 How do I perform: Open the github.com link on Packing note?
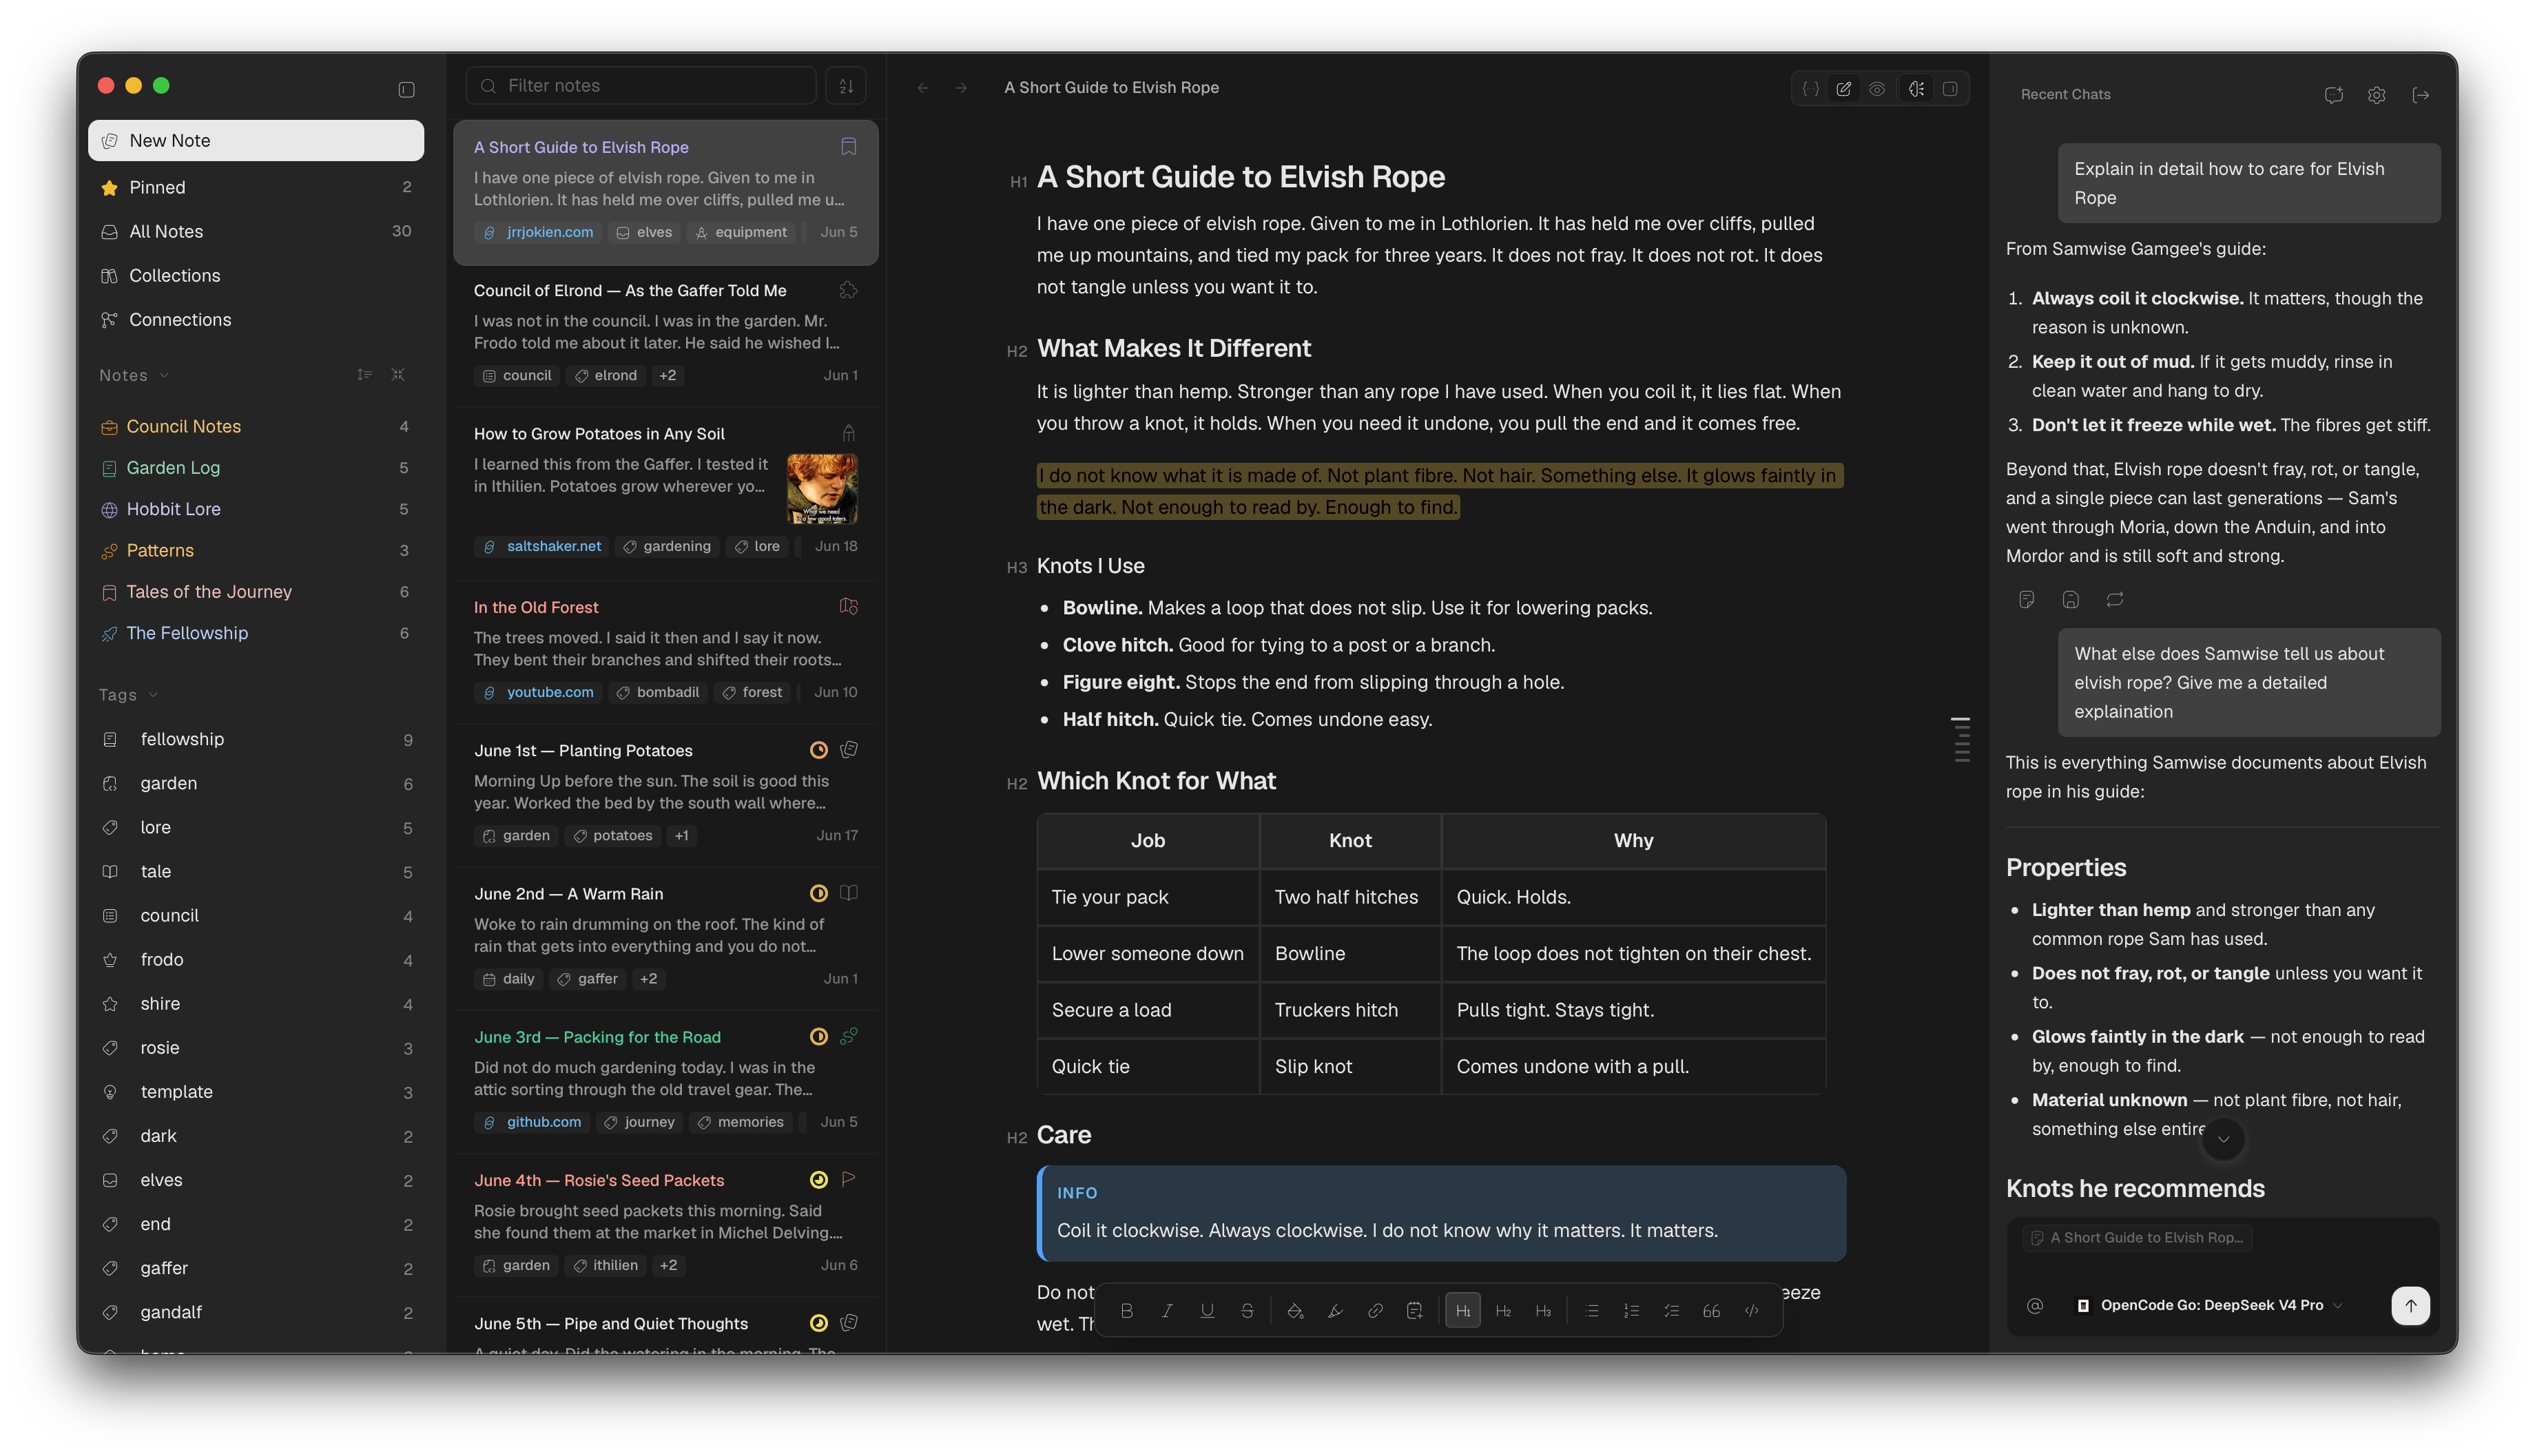click(533, 1122)
